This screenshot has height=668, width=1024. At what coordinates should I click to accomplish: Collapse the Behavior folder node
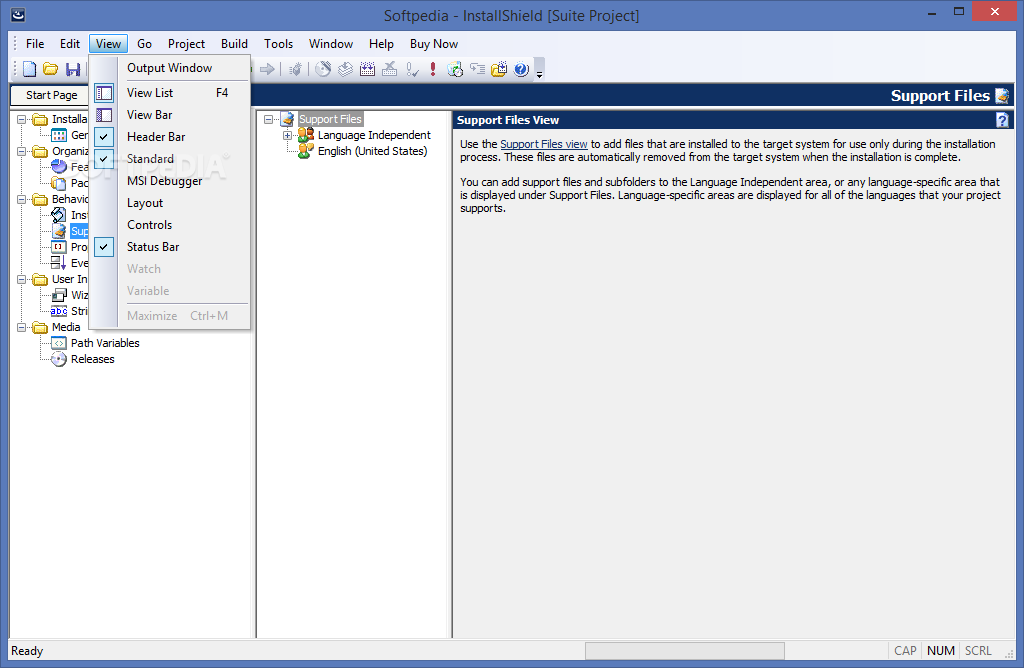(22, 199)
